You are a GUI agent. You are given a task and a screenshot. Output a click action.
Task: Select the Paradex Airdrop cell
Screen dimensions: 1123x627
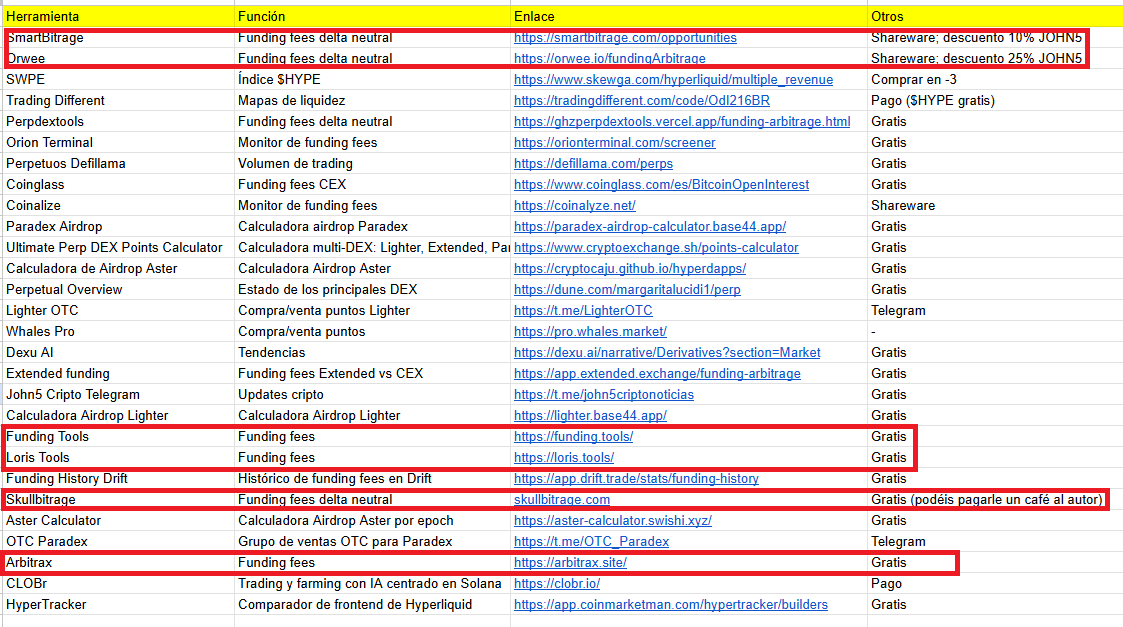coord(118,226)
